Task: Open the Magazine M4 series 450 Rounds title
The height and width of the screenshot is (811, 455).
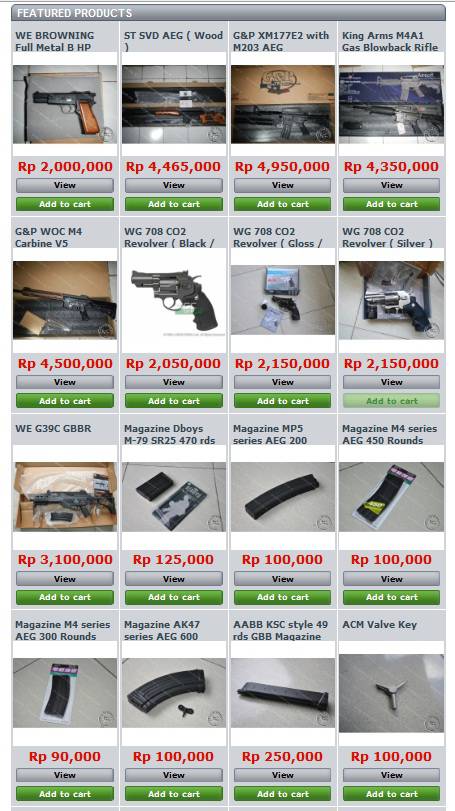Action: coord(389,434)
